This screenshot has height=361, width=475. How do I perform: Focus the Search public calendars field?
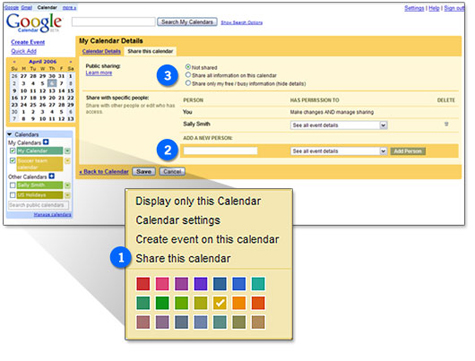38,205
